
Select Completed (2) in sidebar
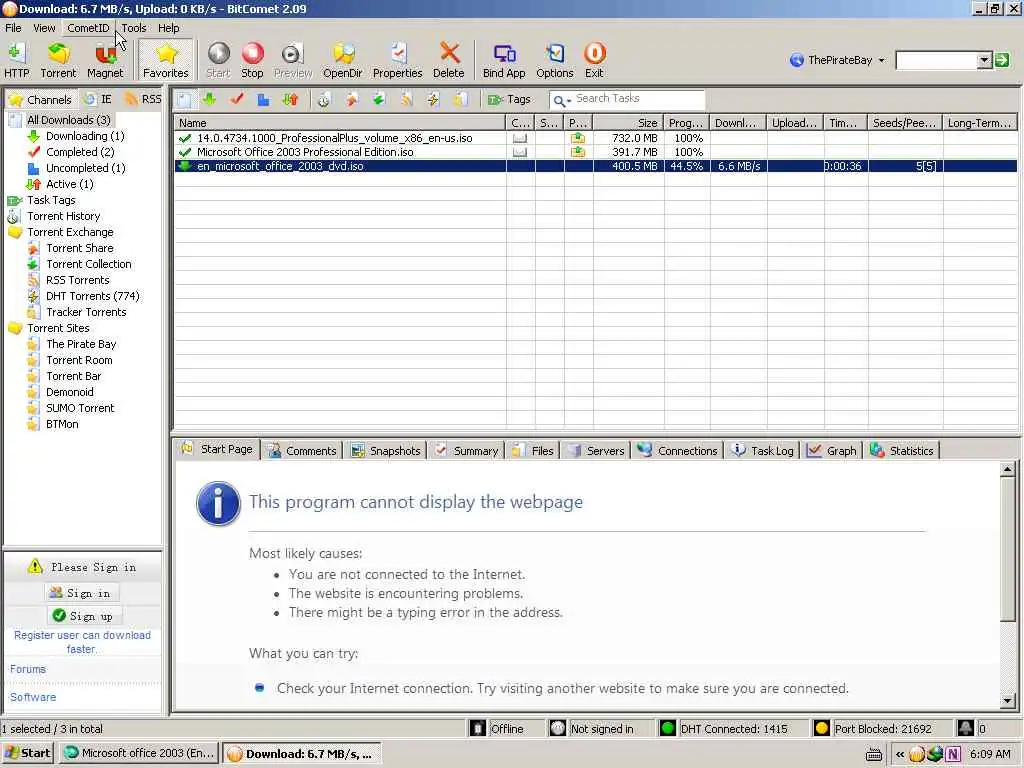coord(80,152)
